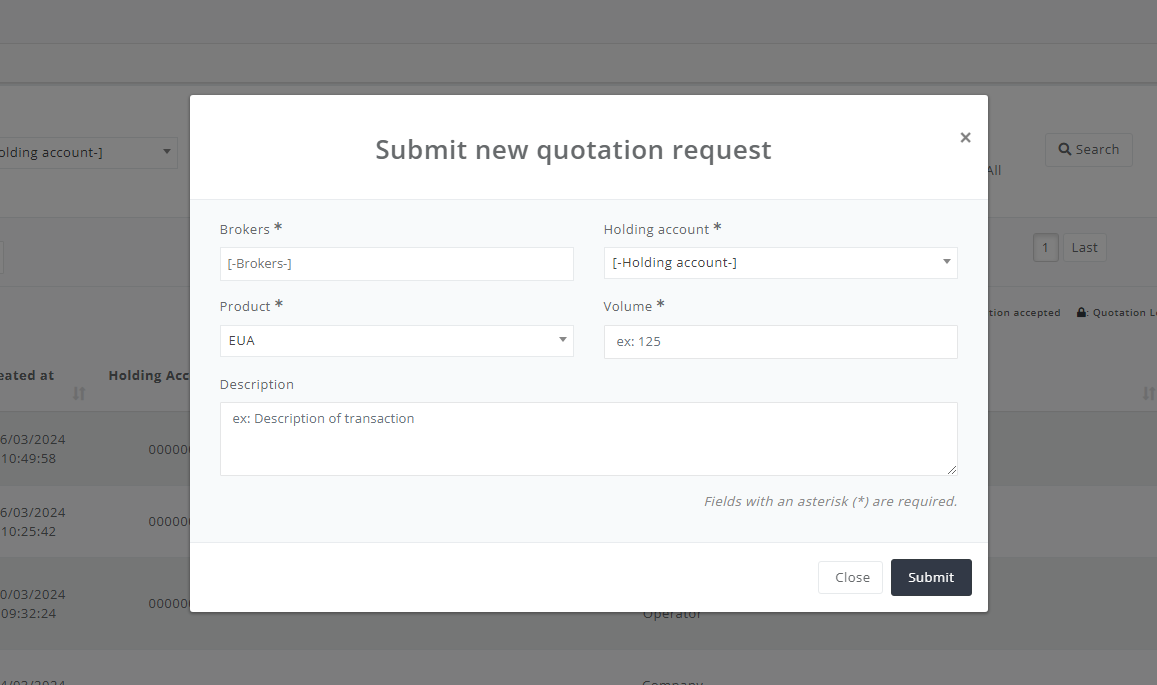
Task: Sort by the Created at column arrows
Action: [79, 393]
